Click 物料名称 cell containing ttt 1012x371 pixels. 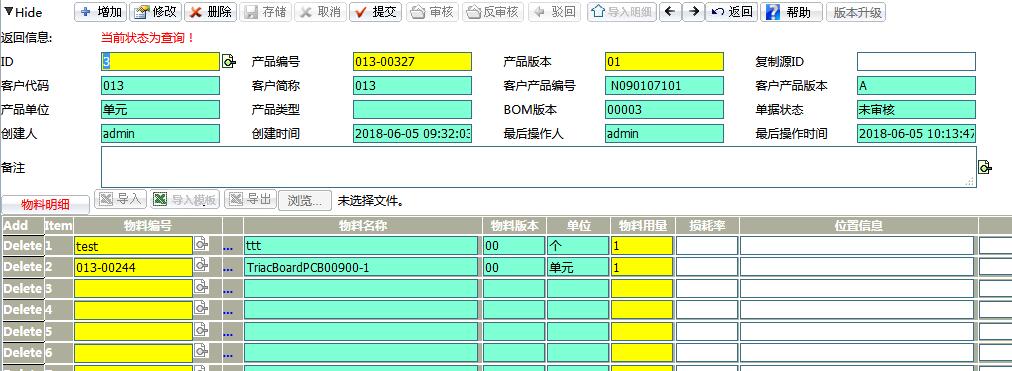(361, 246)
